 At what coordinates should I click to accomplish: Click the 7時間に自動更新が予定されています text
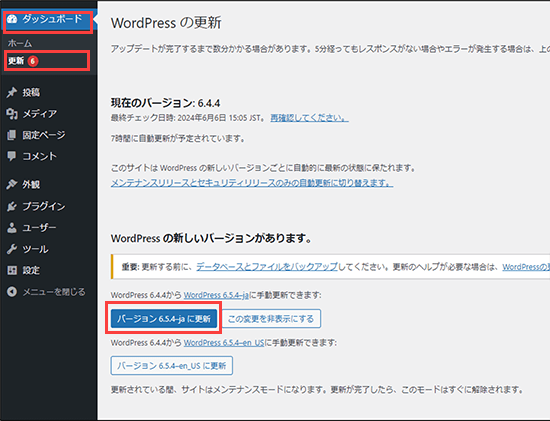pos(178,139)
